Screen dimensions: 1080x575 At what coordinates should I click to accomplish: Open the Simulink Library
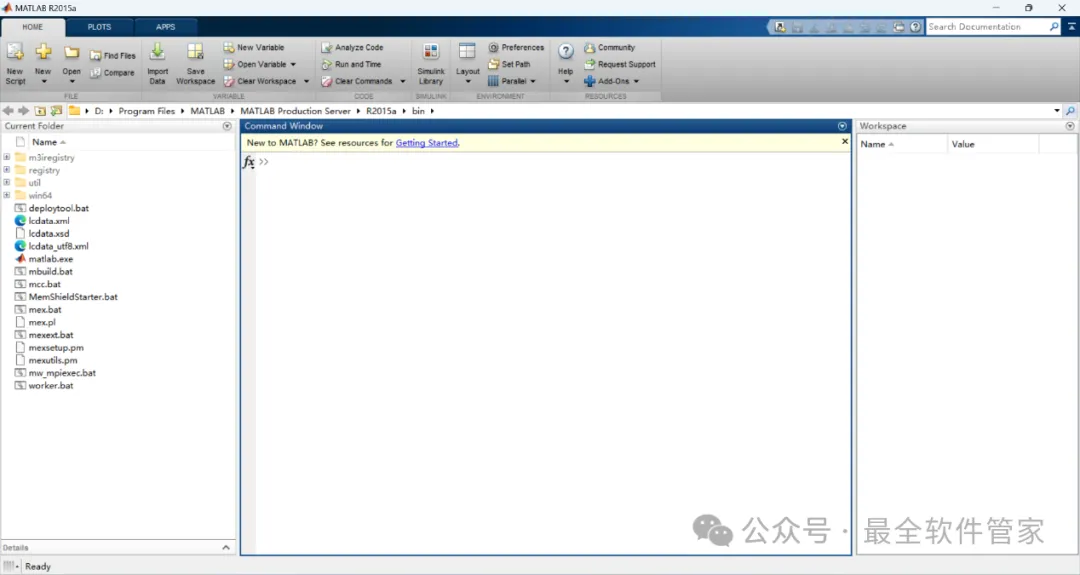click(x=431, y=63)
